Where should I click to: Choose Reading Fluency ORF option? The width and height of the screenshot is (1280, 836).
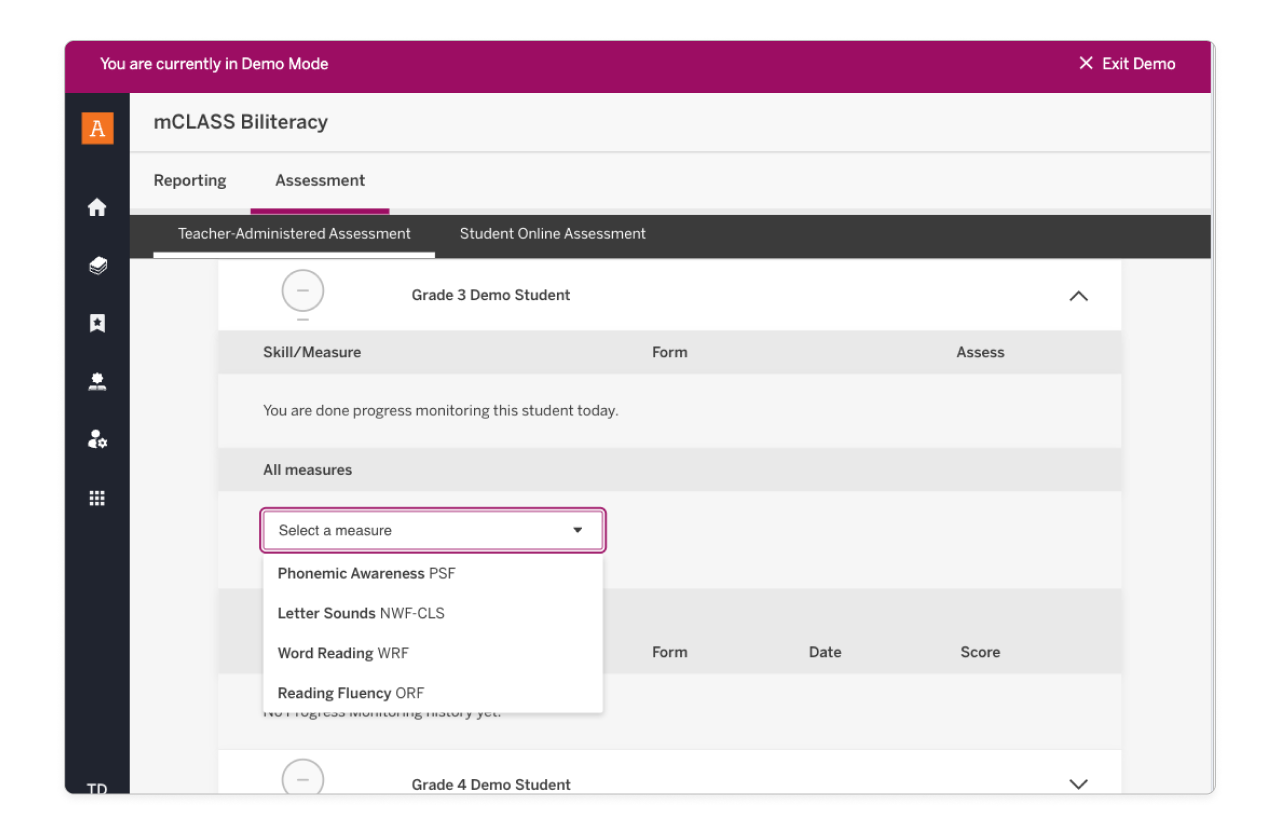click(x=351, y=693)
